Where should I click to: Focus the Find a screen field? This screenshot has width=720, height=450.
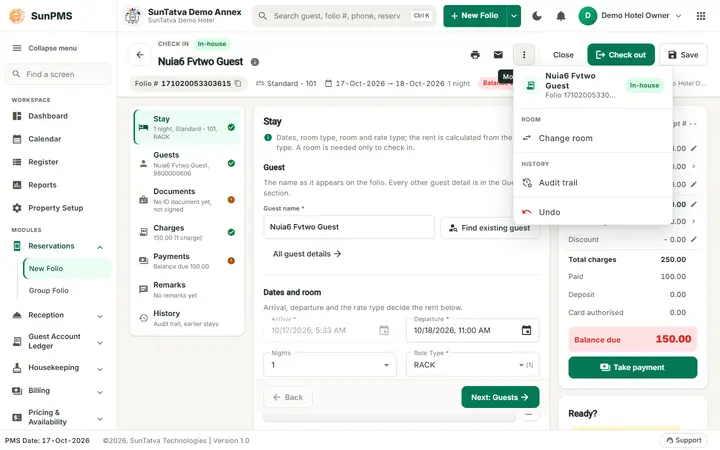(x=58, y=74)
